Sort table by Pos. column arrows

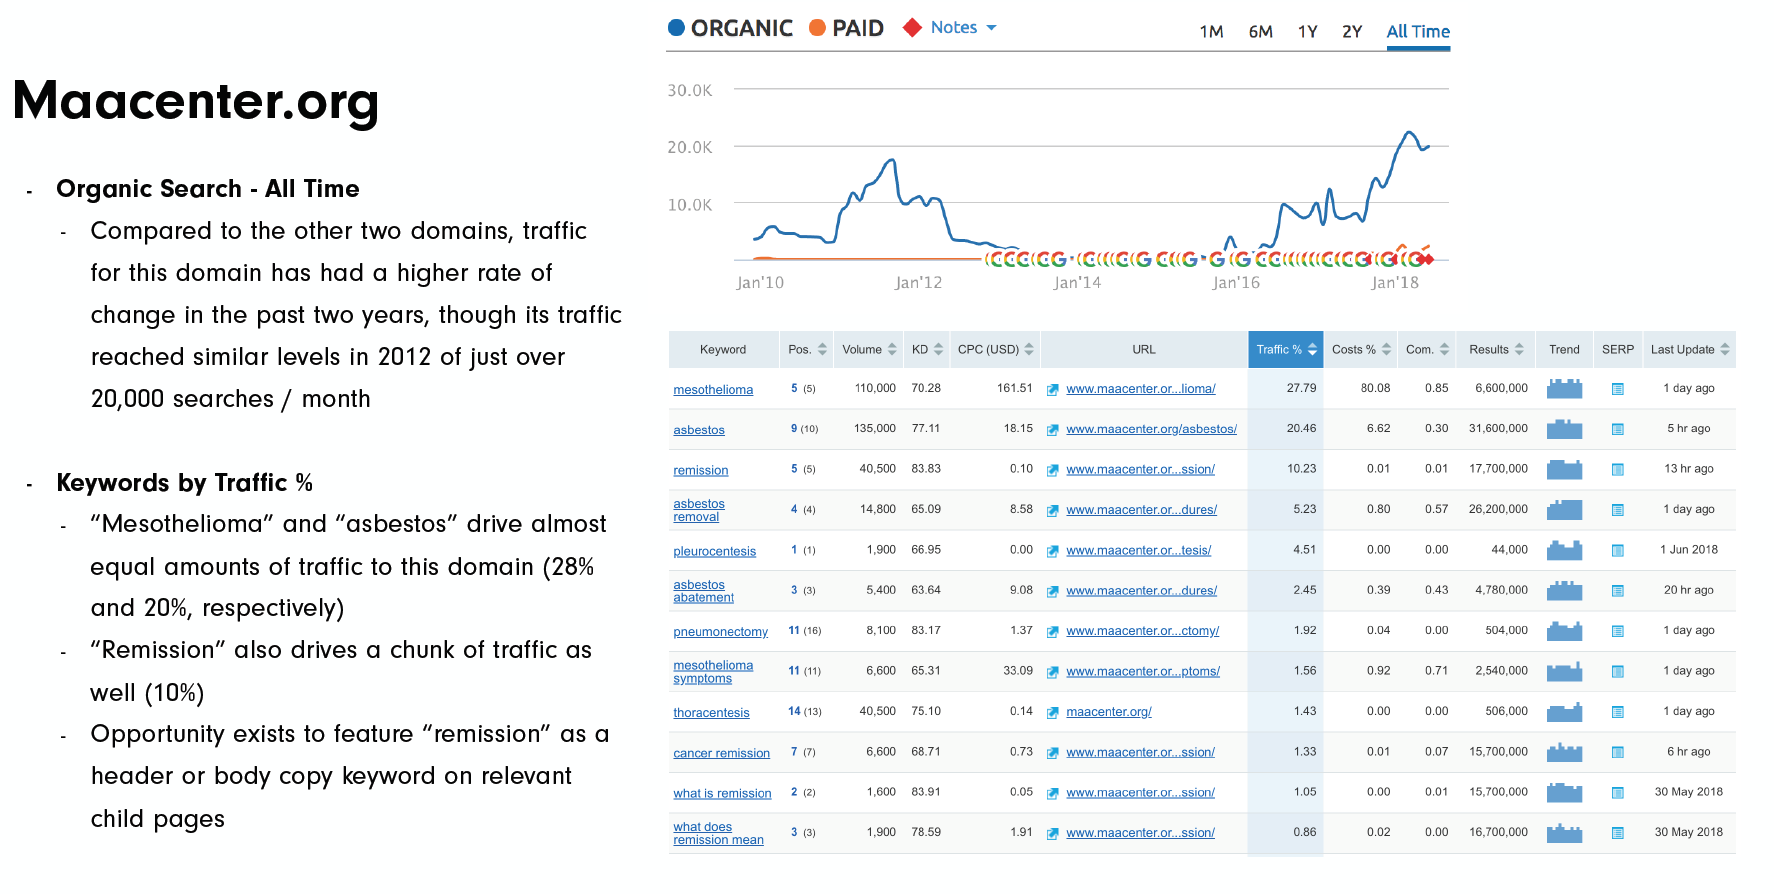pos(822,349)
